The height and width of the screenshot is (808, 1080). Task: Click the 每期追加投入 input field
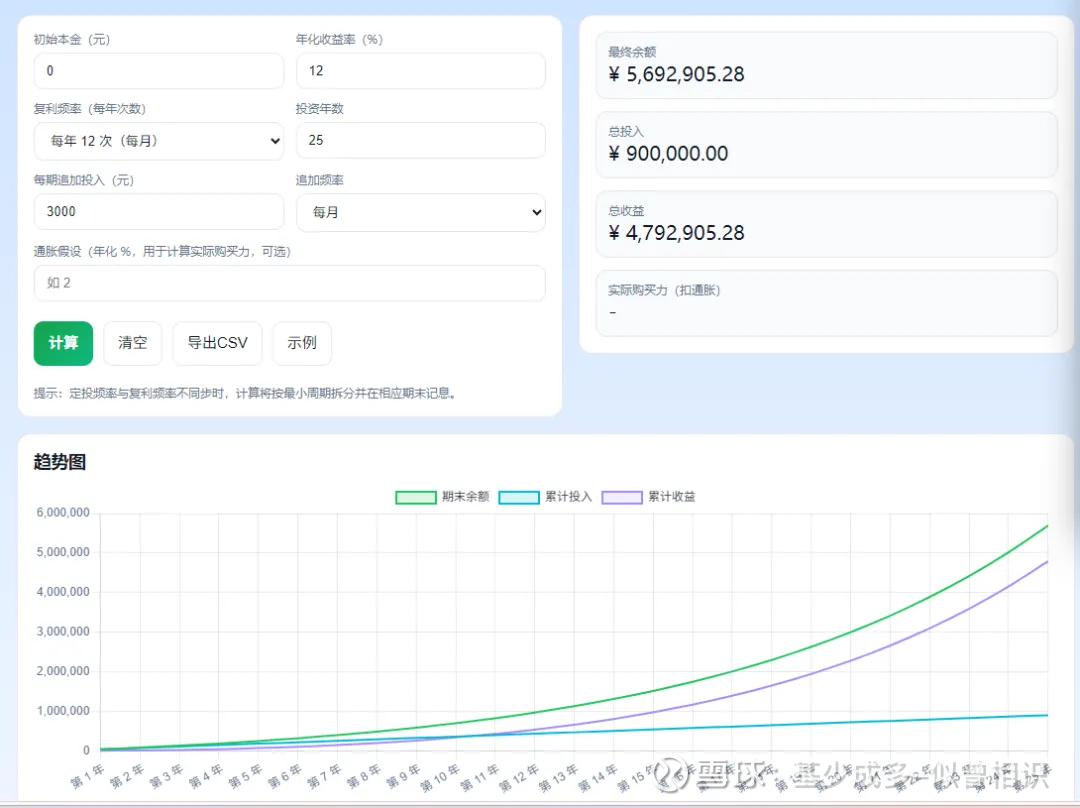tap(159, 212)
